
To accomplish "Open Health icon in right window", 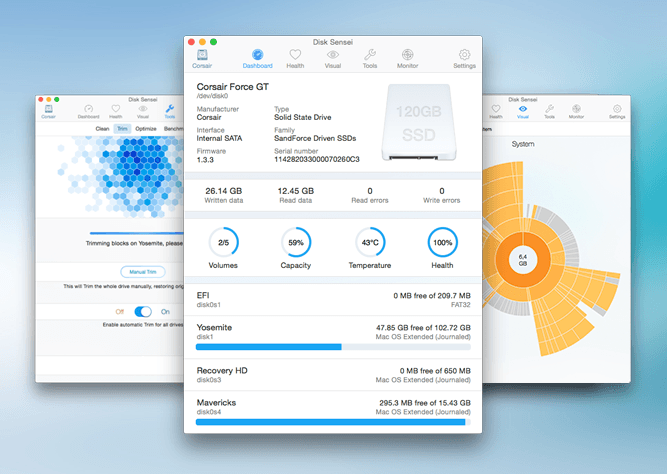I will click(496, 109).
